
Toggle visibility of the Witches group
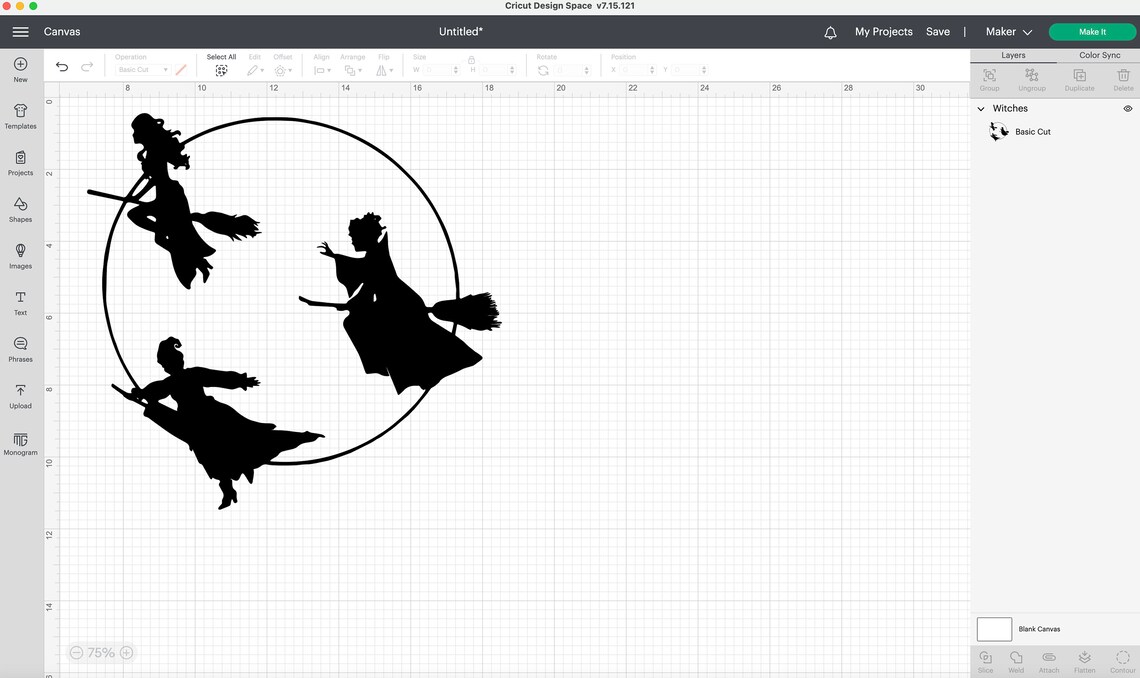(x=1127, y=108)
